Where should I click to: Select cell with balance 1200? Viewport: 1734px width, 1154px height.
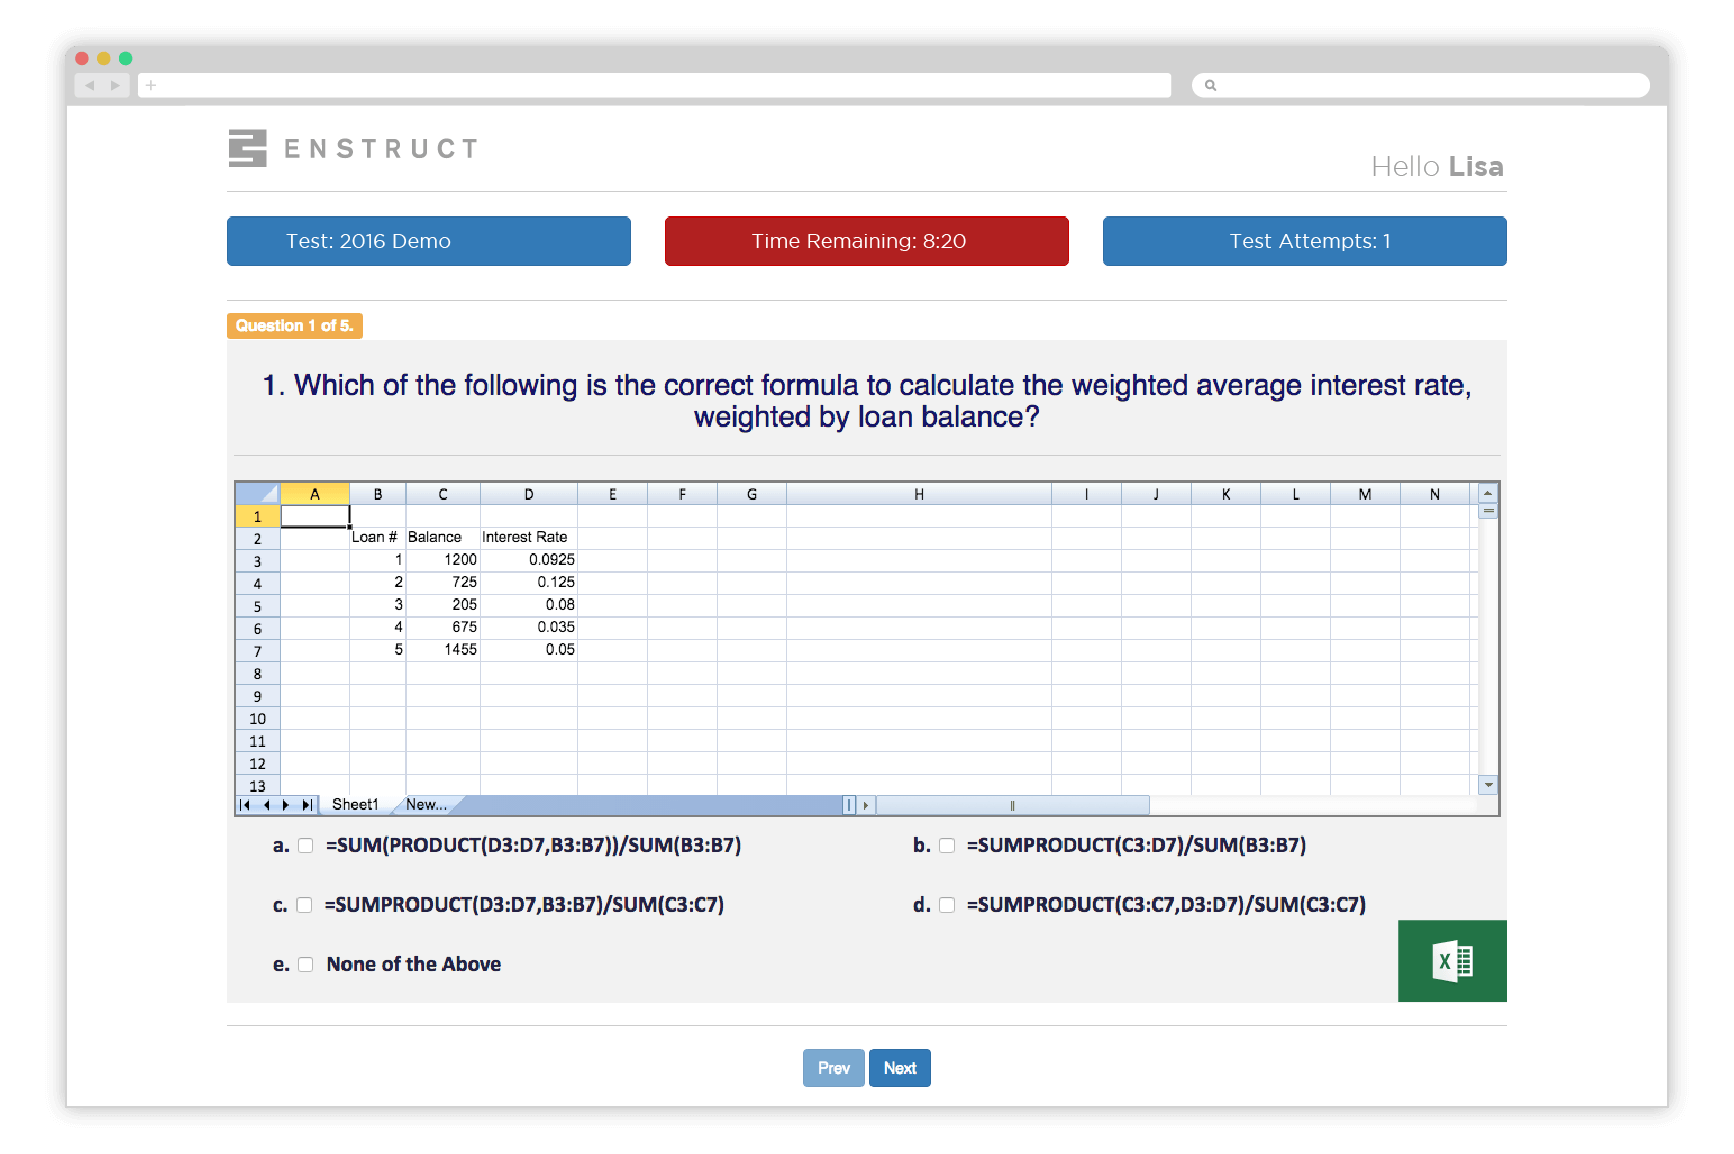tap(443, 560)
